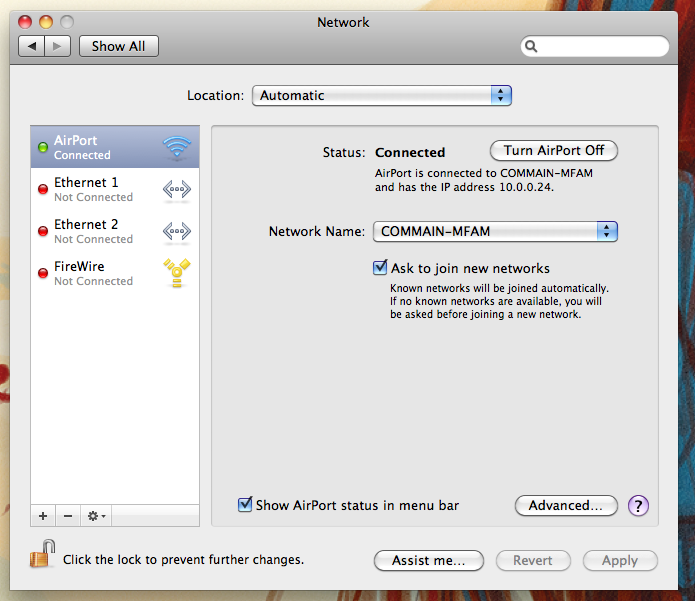Focus the System Preferences search field
Image resolution: width=695 pixels, height=601 pixels.
595,46
